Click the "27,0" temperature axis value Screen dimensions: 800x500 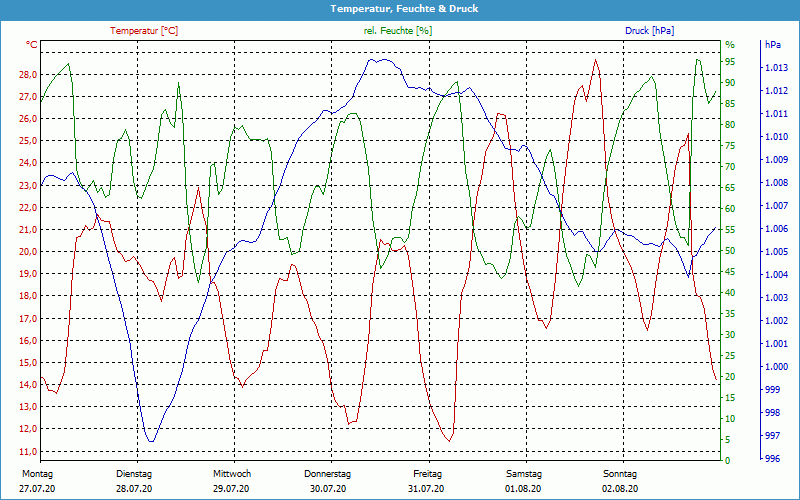point(28,96)
